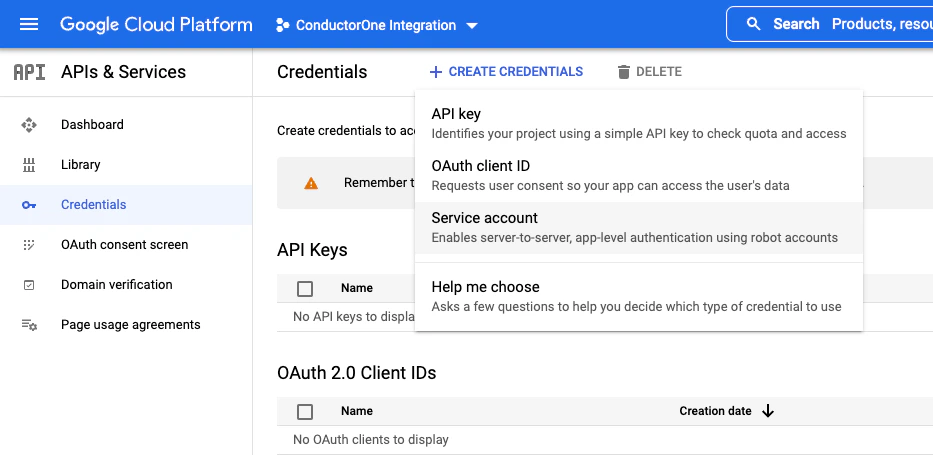
Task: Click the Credentials page title
Action: click(x=322, y=72)
